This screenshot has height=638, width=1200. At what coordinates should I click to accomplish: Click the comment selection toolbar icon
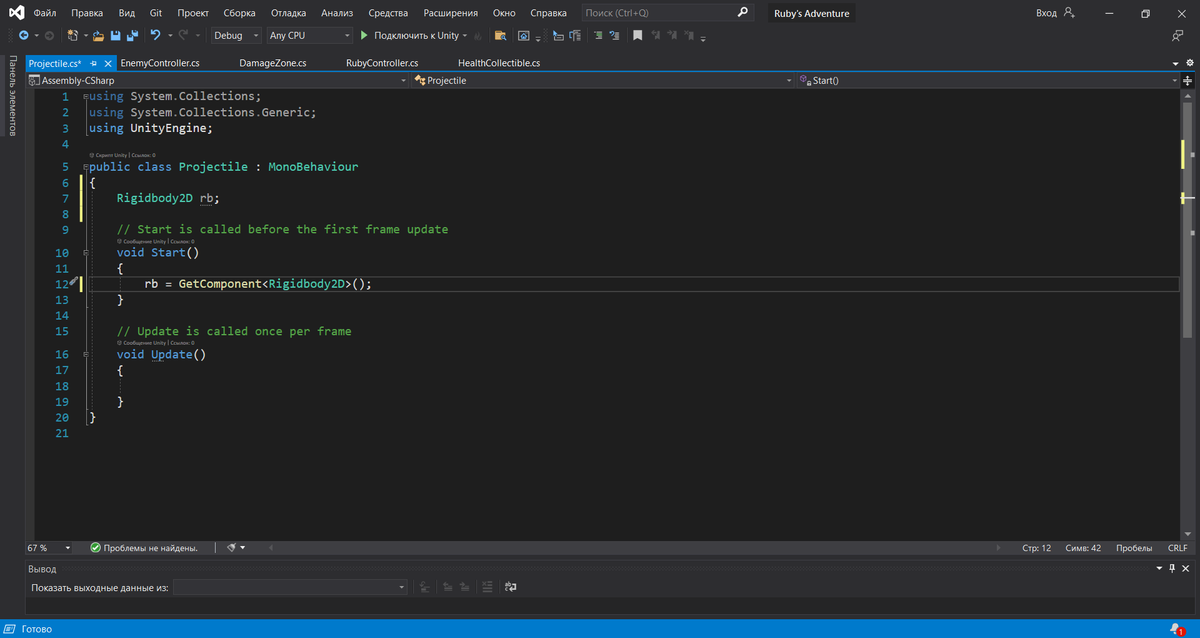598,35
